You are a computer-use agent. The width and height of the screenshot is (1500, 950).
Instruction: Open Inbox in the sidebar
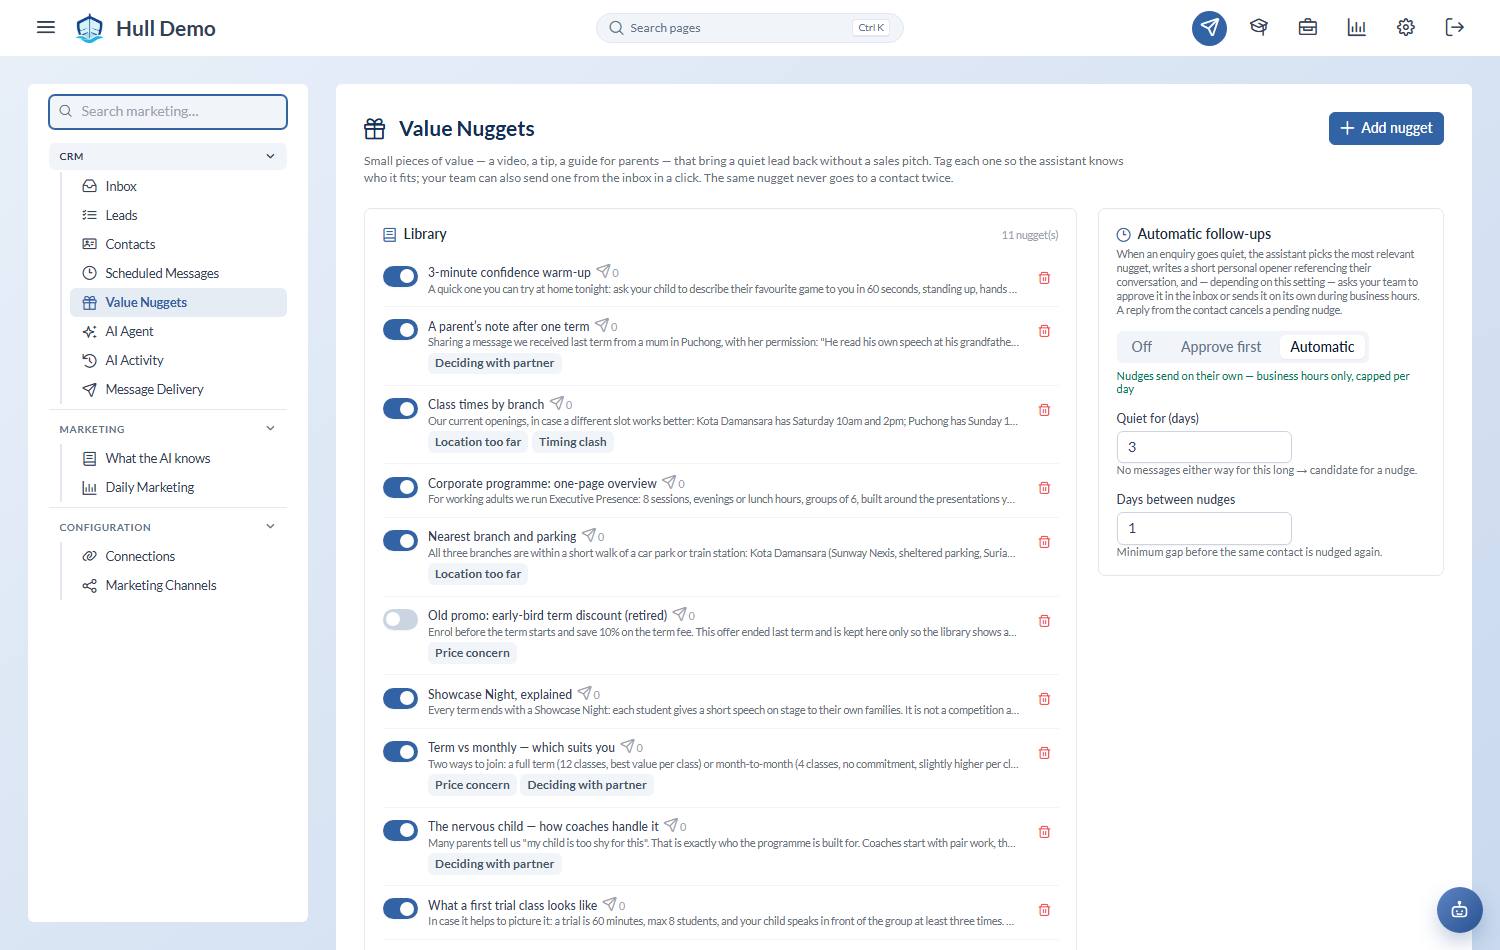click(178, 186)
